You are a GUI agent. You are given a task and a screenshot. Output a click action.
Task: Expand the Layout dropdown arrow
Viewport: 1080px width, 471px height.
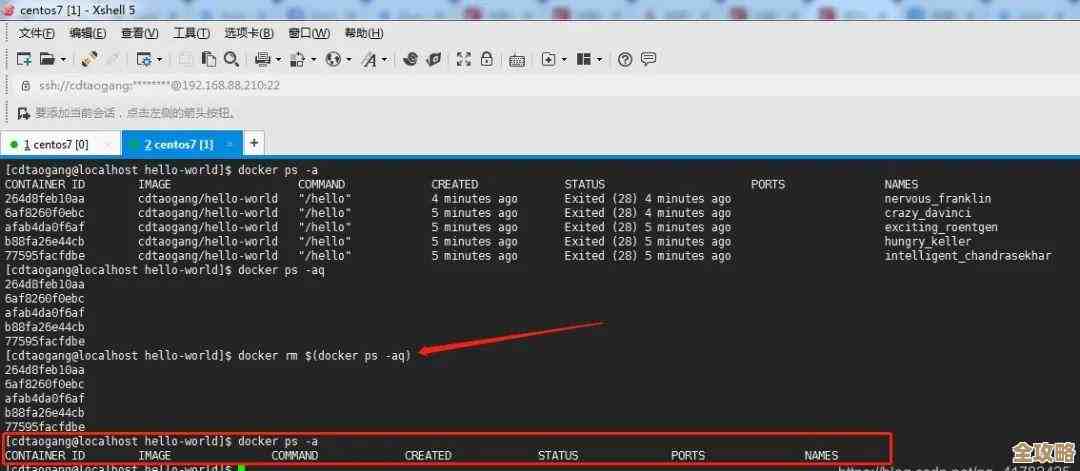599,60
